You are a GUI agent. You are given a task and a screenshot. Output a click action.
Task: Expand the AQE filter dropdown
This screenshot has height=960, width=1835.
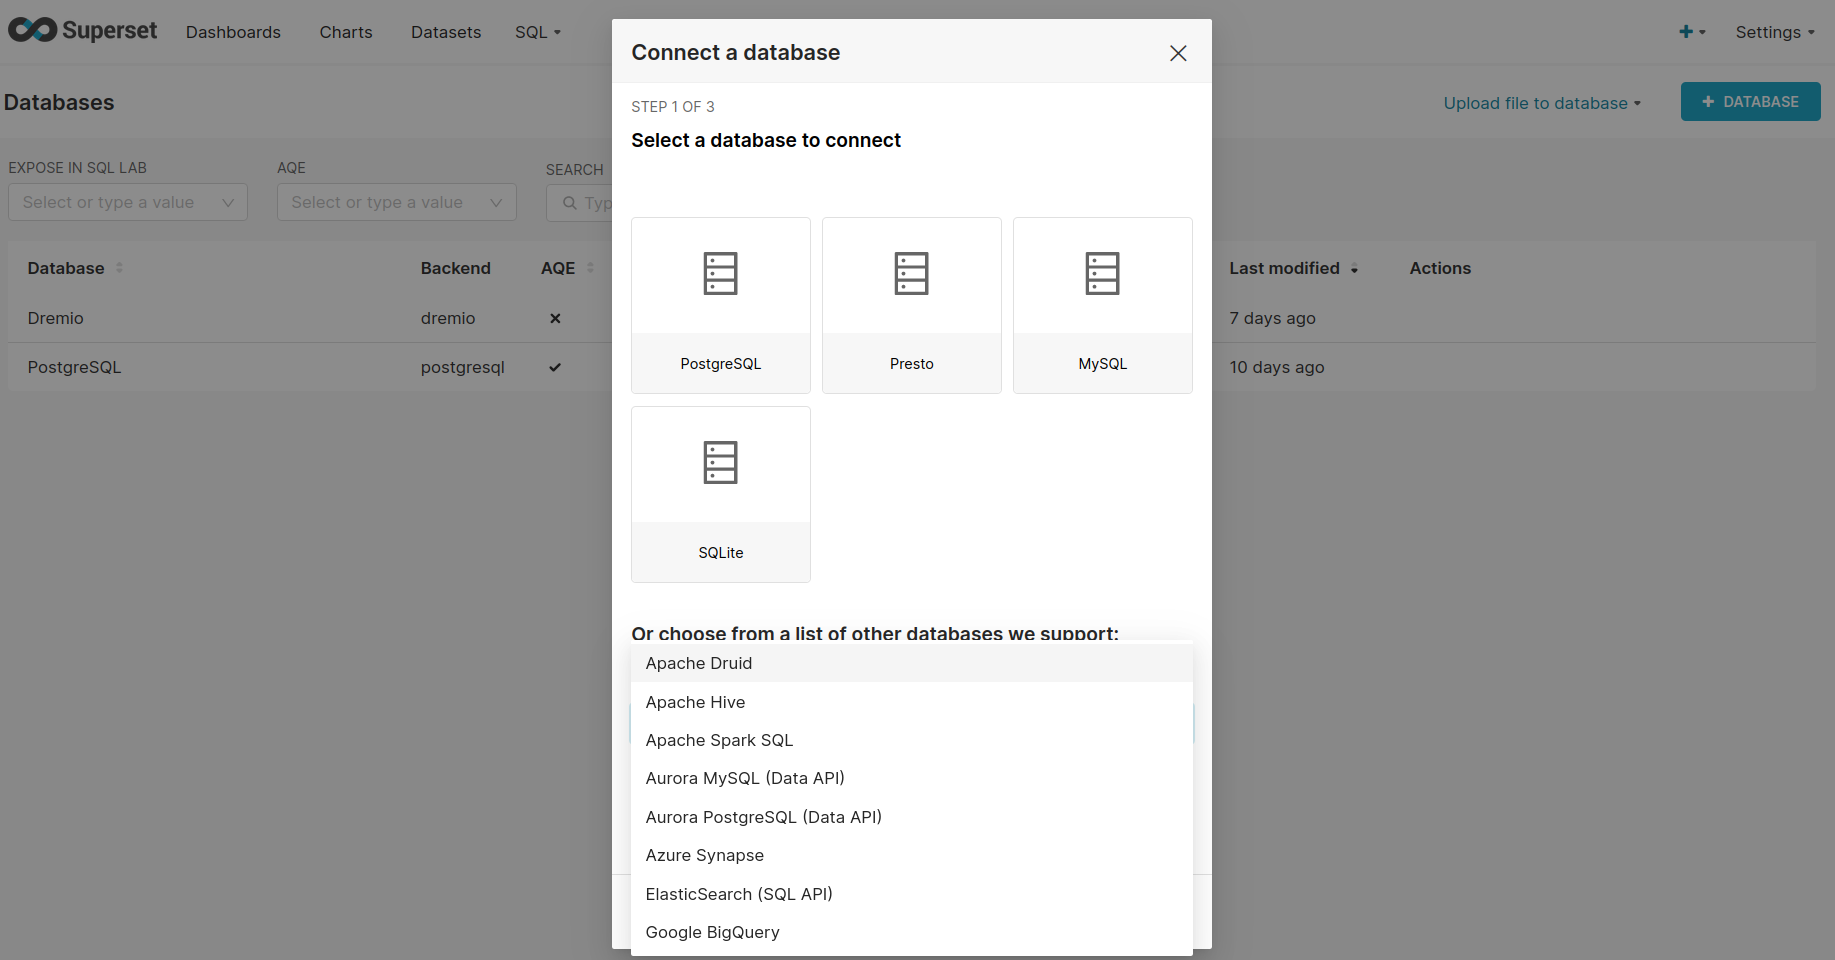click(396, 202)
